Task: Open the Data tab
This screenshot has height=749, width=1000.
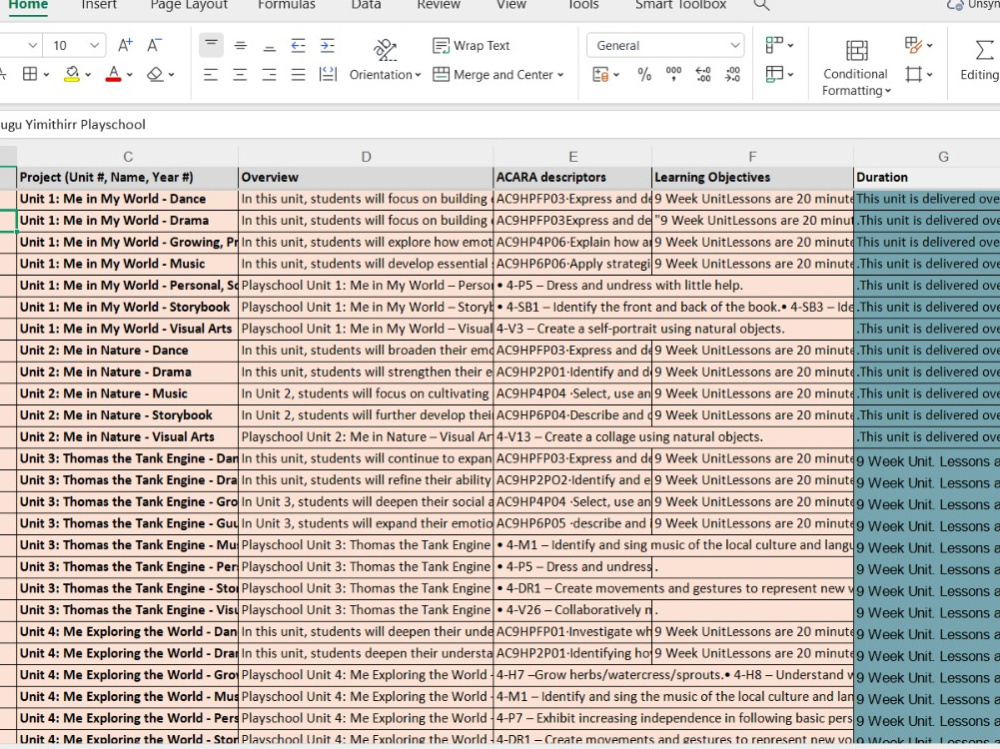Action: [366, 4]
